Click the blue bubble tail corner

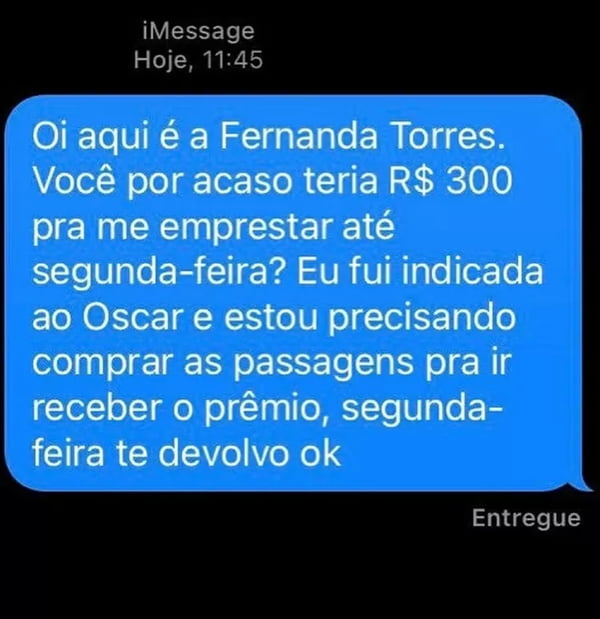(583, 487)
